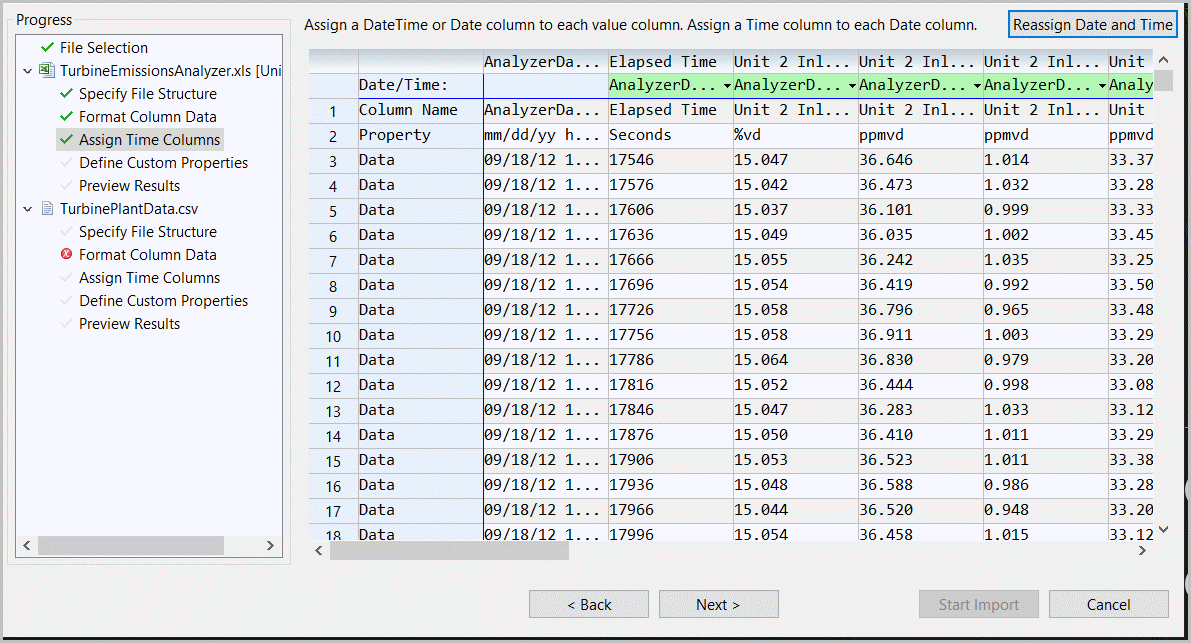This screenshot has width=1191, height=643.
Task: Click the red error icon on Format Column Data
Action: point(67,255)
